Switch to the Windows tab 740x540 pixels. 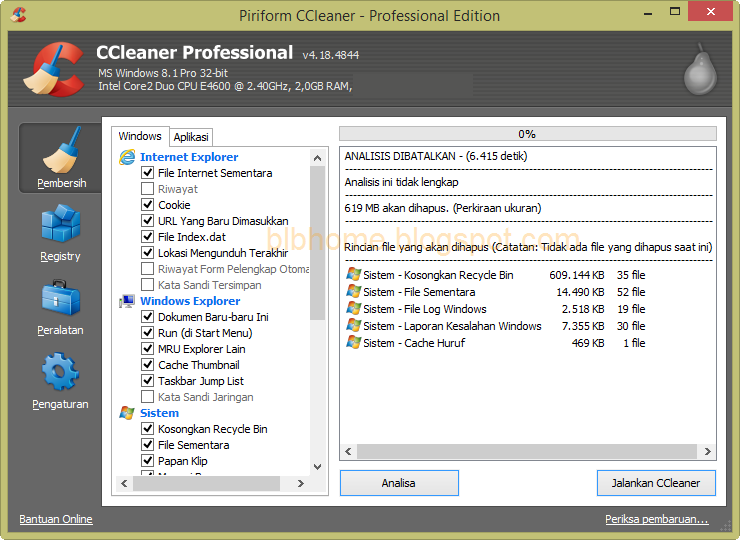[140, 136]
